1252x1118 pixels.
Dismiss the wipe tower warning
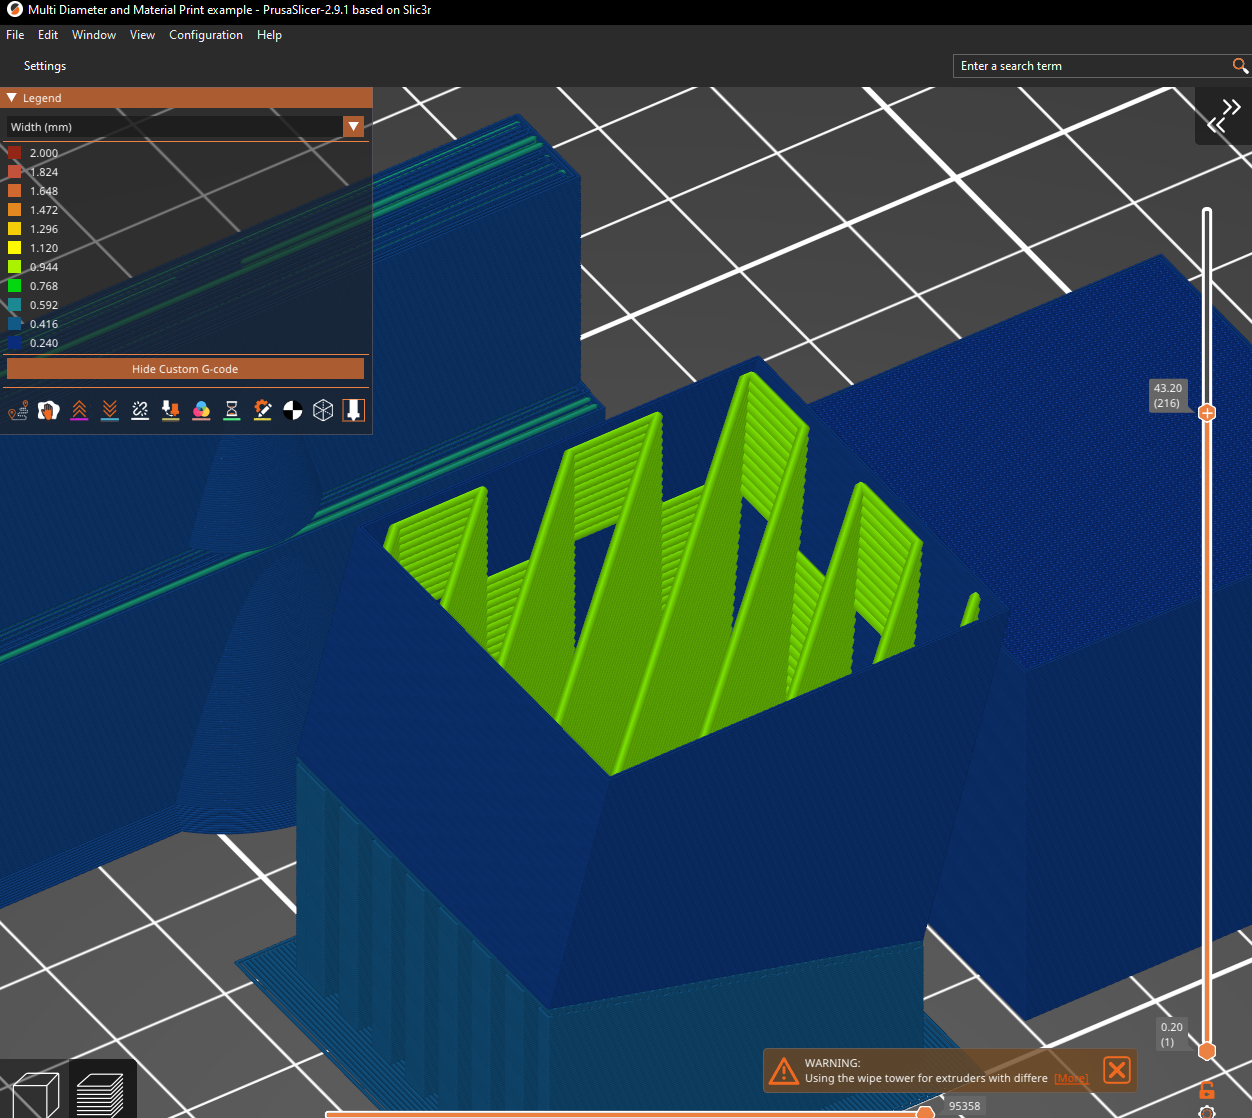1117,1070
